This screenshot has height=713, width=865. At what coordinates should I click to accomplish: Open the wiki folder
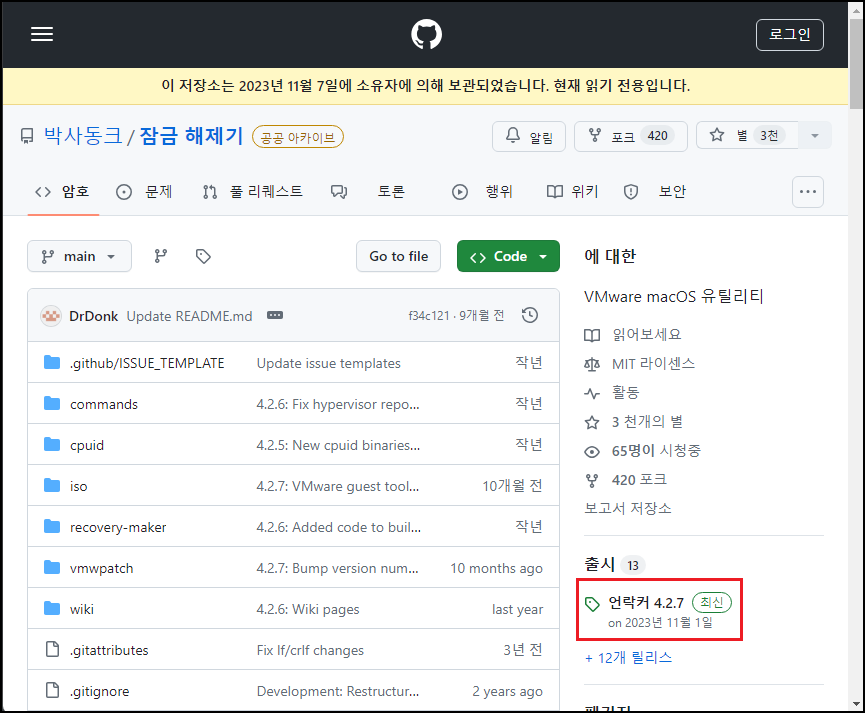pyautogui.click(x=82, y=609)
